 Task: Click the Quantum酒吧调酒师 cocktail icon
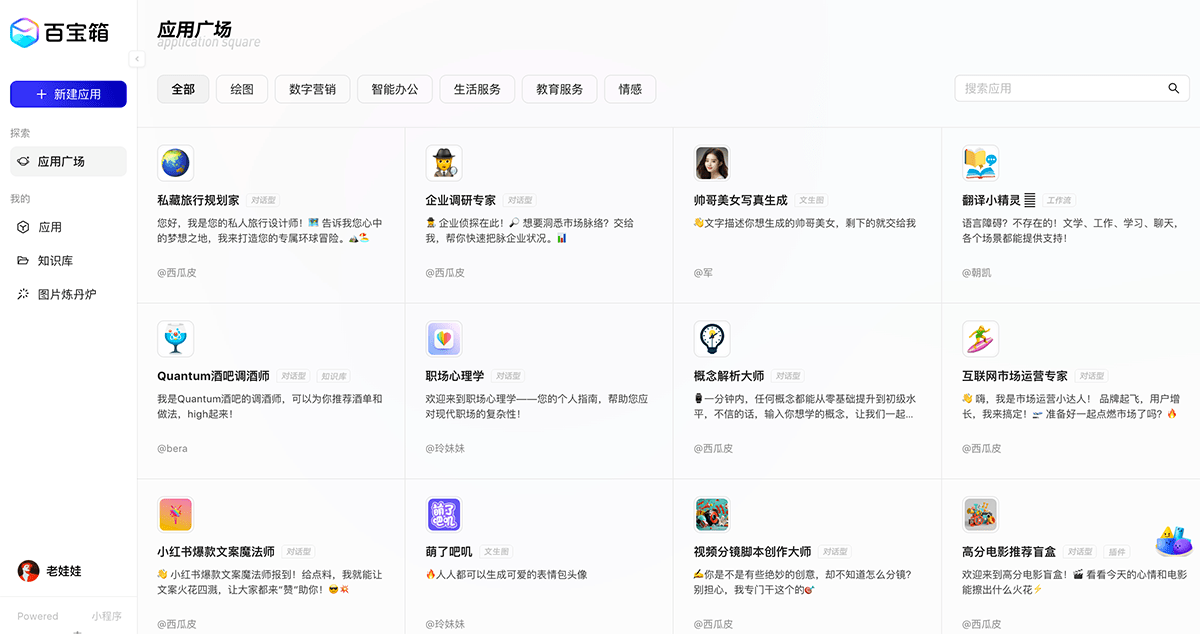tap(175, 338)
